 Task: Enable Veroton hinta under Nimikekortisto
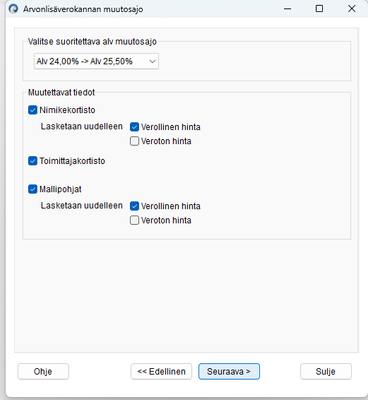point(134,141)
